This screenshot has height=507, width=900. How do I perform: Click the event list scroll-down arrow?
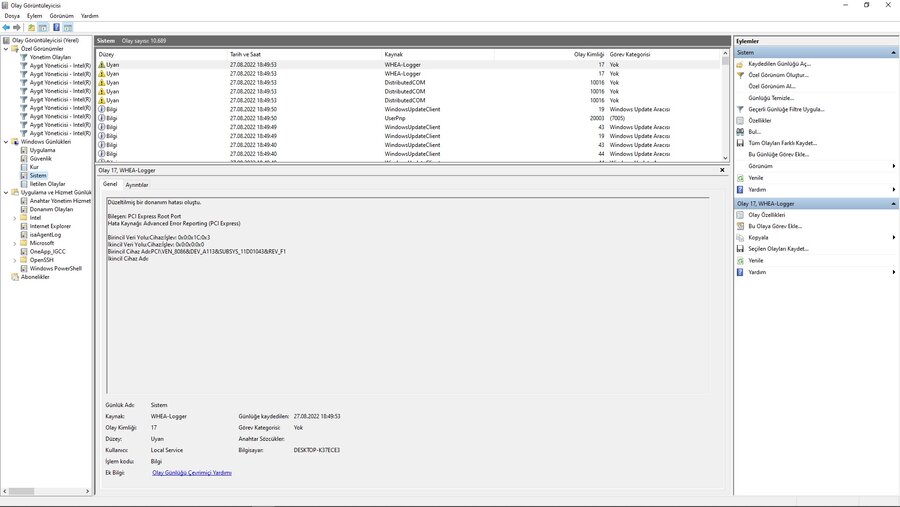(725, 158)
